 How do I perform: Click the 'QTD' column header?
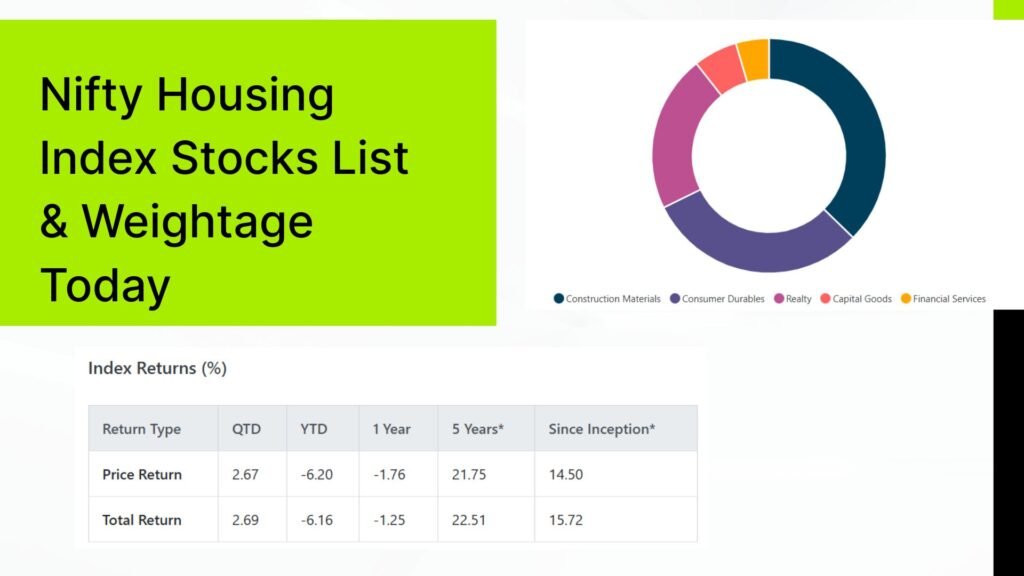click(246, 429)
